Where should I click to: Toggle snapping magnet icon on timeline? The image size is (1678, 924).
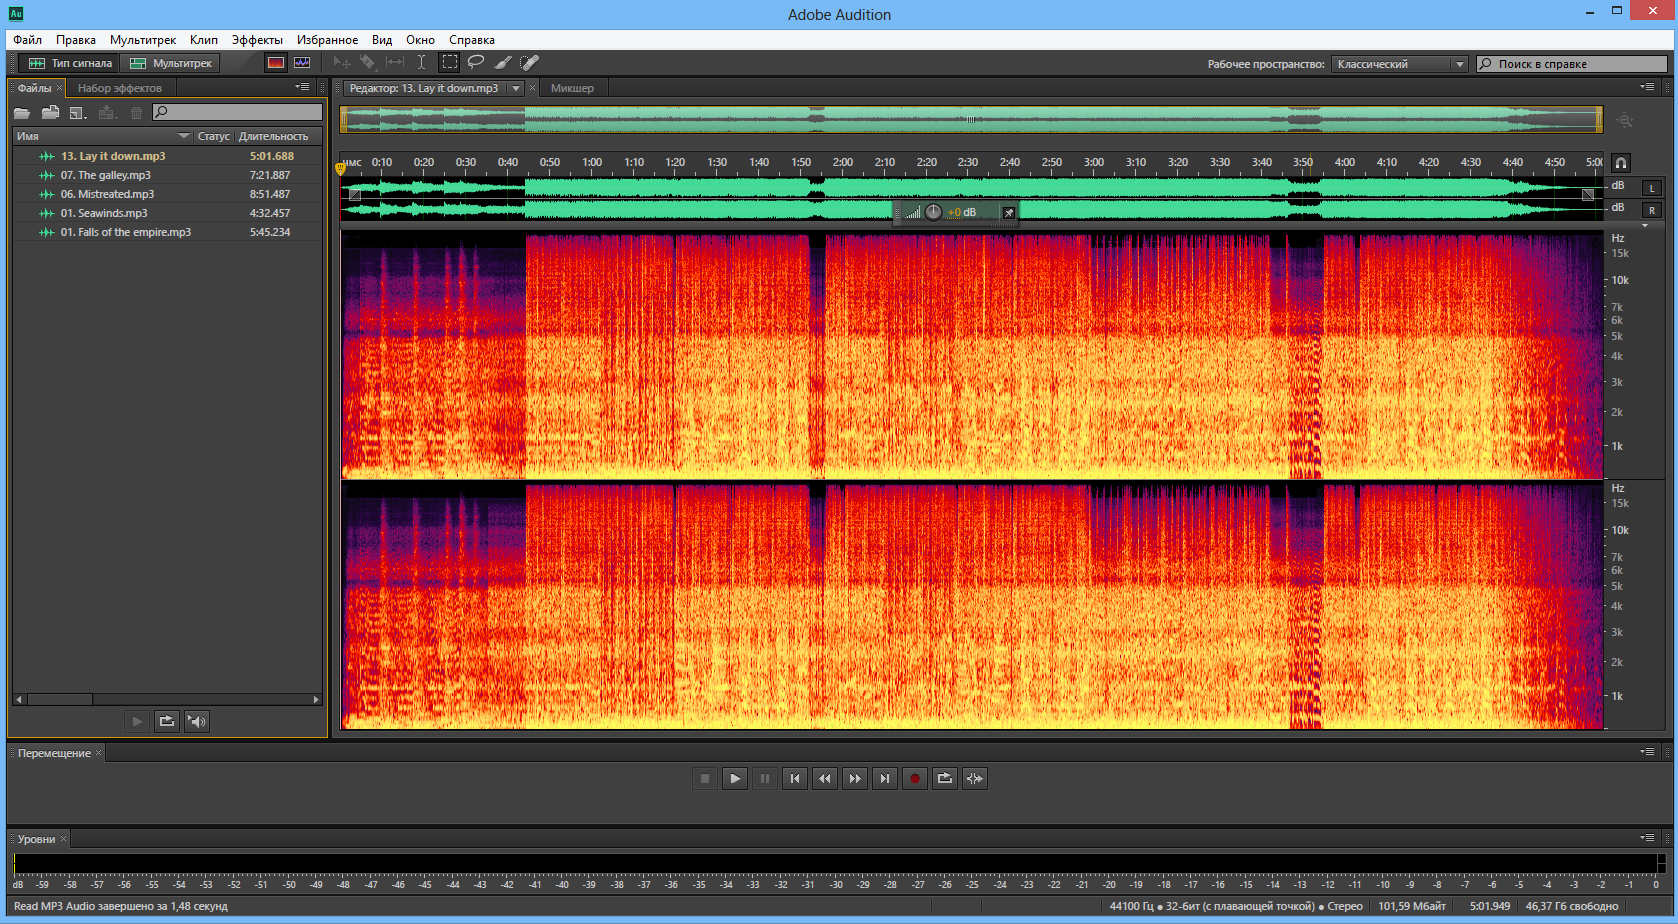[x=1621, y=162]
